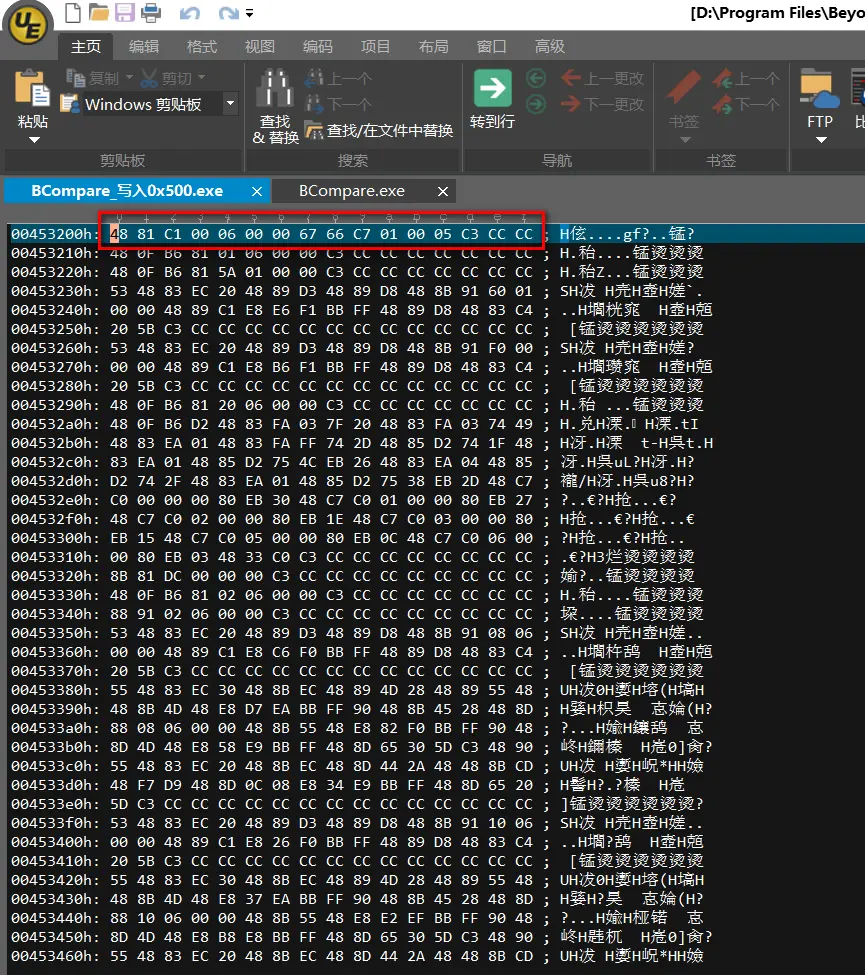Screen dimensions: 865x975
Task: Open the 高级 (Advanced) ribbon tab
Action: click(x=550, y=47)
